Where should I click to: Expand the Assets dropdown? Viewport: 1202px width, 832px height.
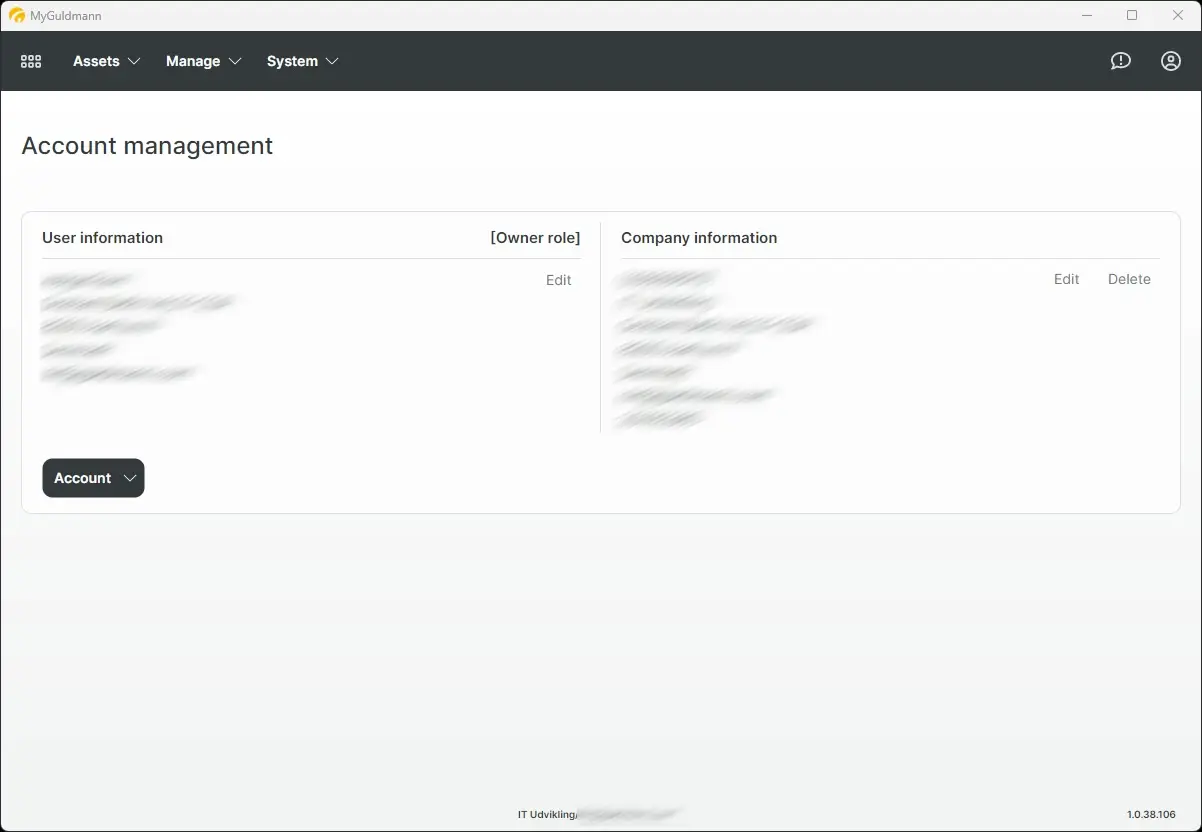pyautogui.click(x=105, y=61)
